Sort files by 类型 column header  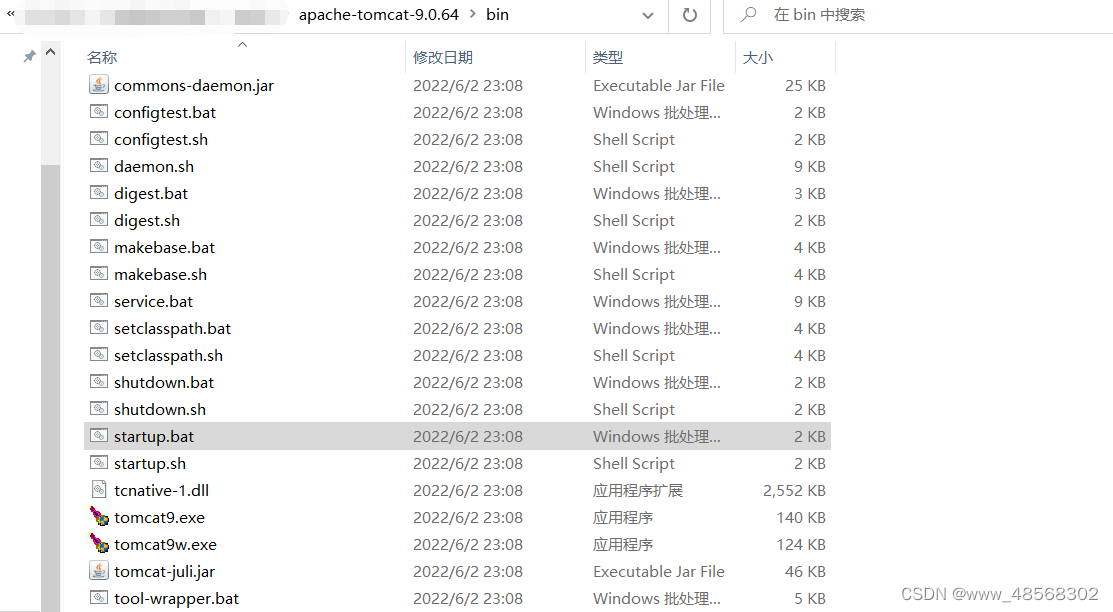tap(608, 57)
